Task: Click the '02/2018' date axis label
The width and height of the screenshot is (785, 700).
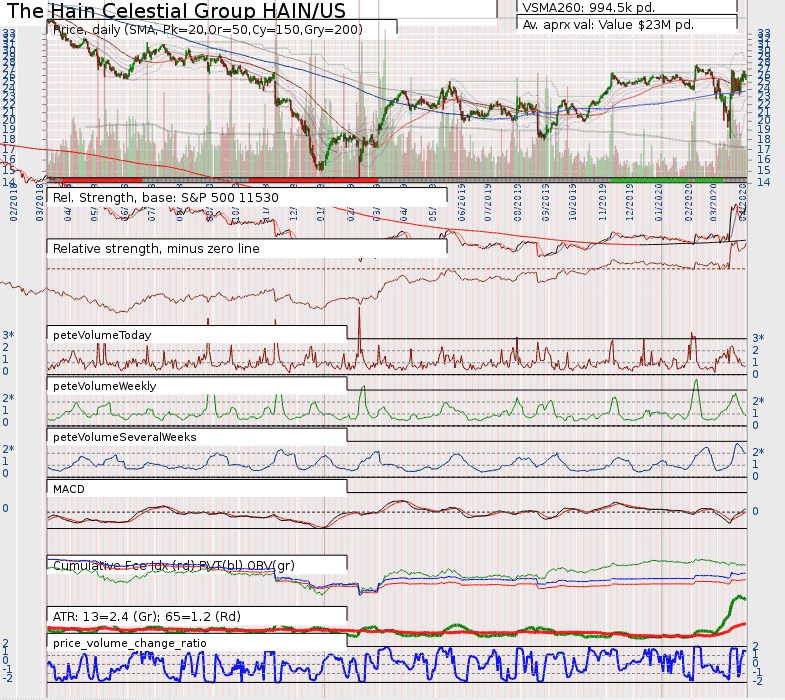Action: [13, 202]
